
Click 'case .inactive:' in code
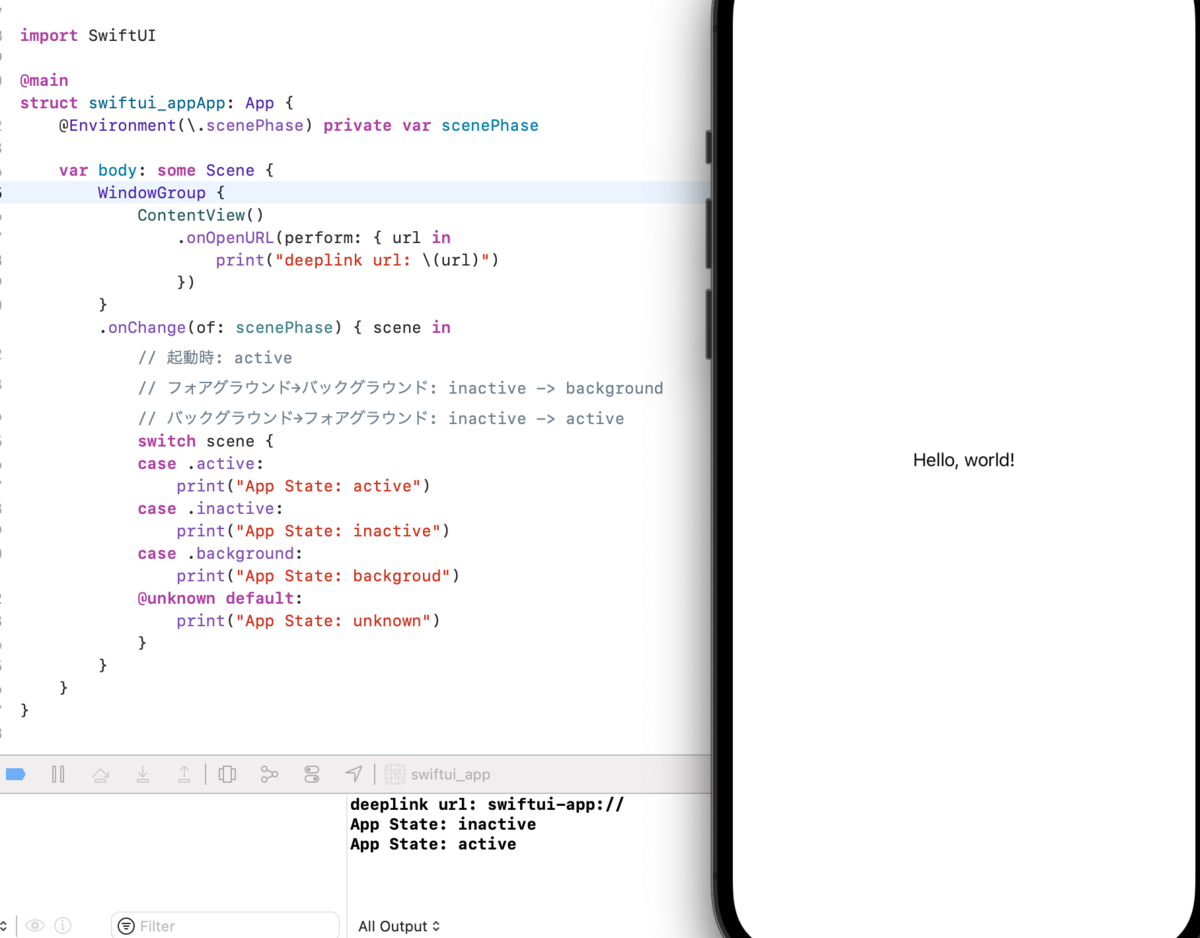pos(211,509)
